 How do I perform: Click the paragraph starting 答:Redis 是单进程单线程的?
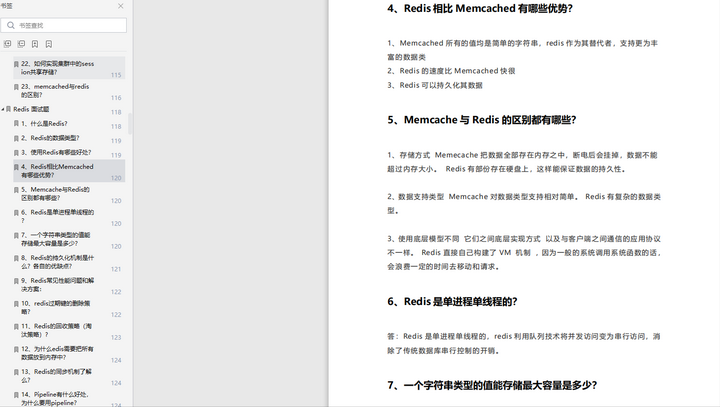click(x=523, y=343)
